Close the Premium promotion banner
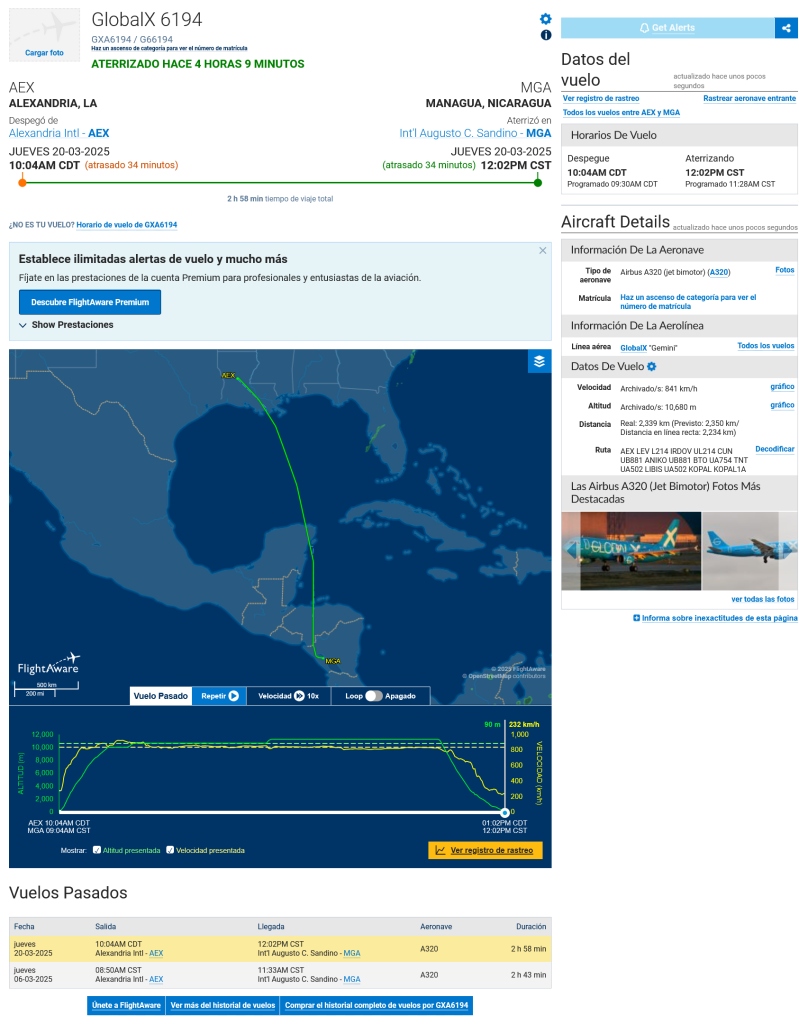 (543, 250)
